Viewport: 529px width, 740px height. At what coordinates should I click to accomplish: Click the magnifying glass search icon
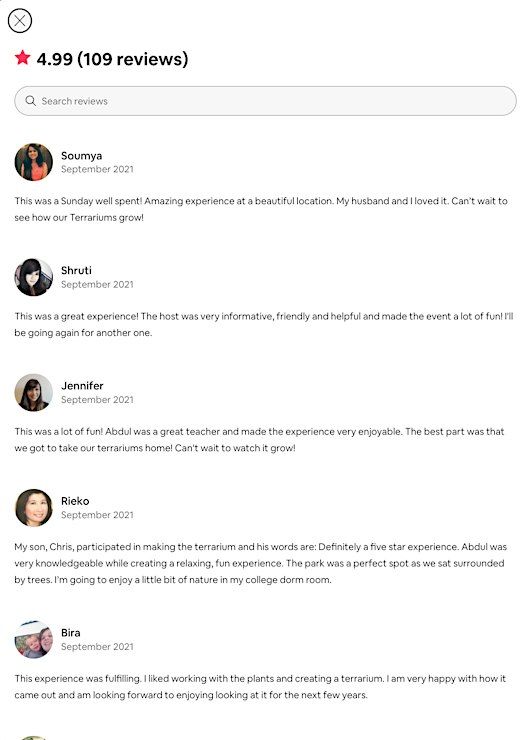coord(31,101)
